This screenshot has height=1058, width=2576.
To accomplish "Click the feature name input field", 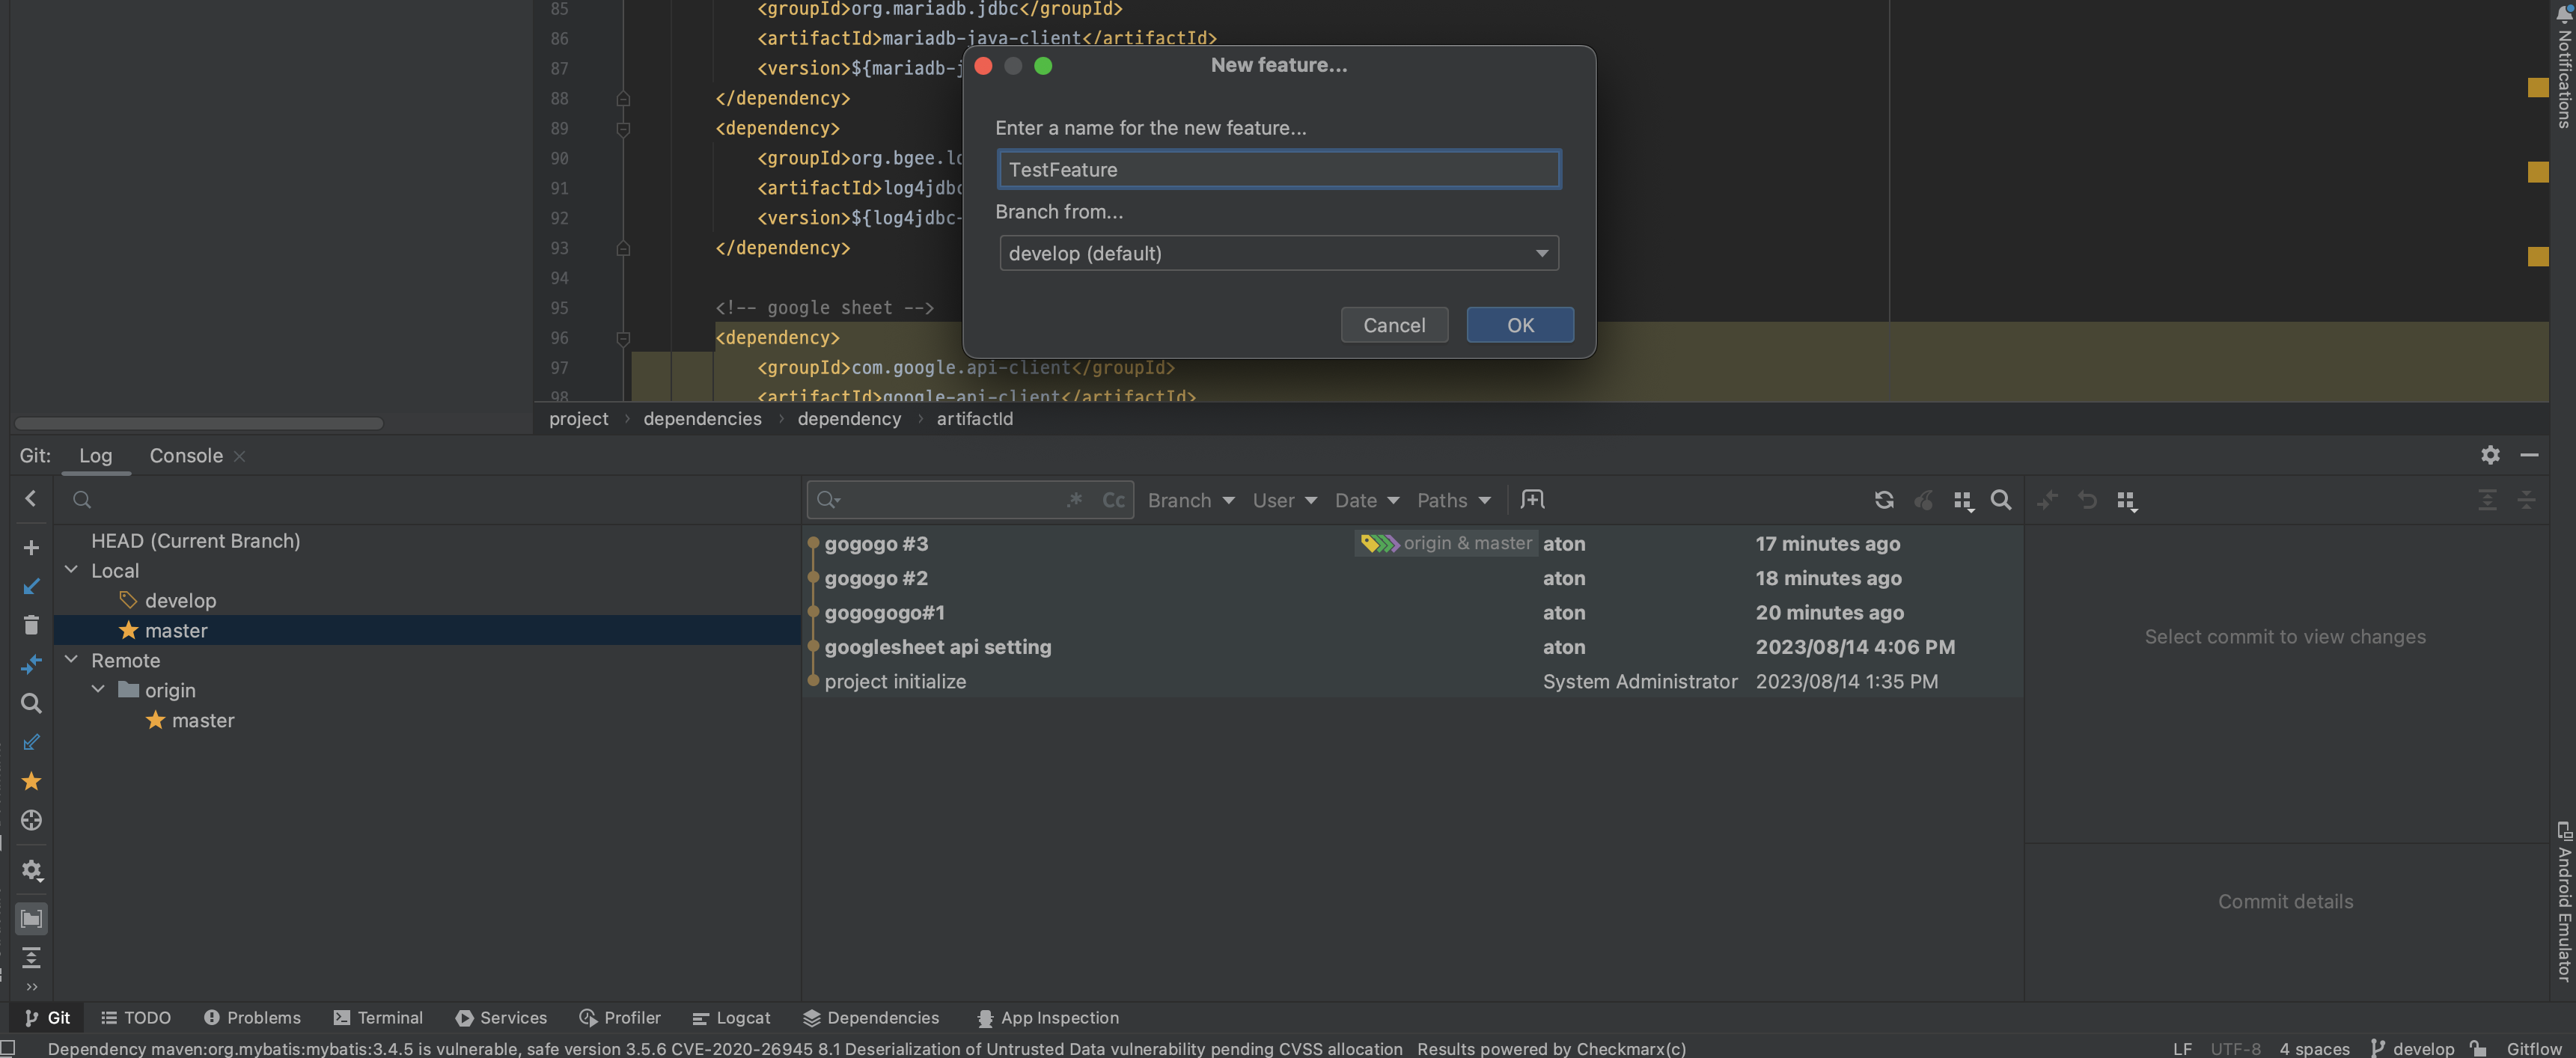I will pos(1278,170).
